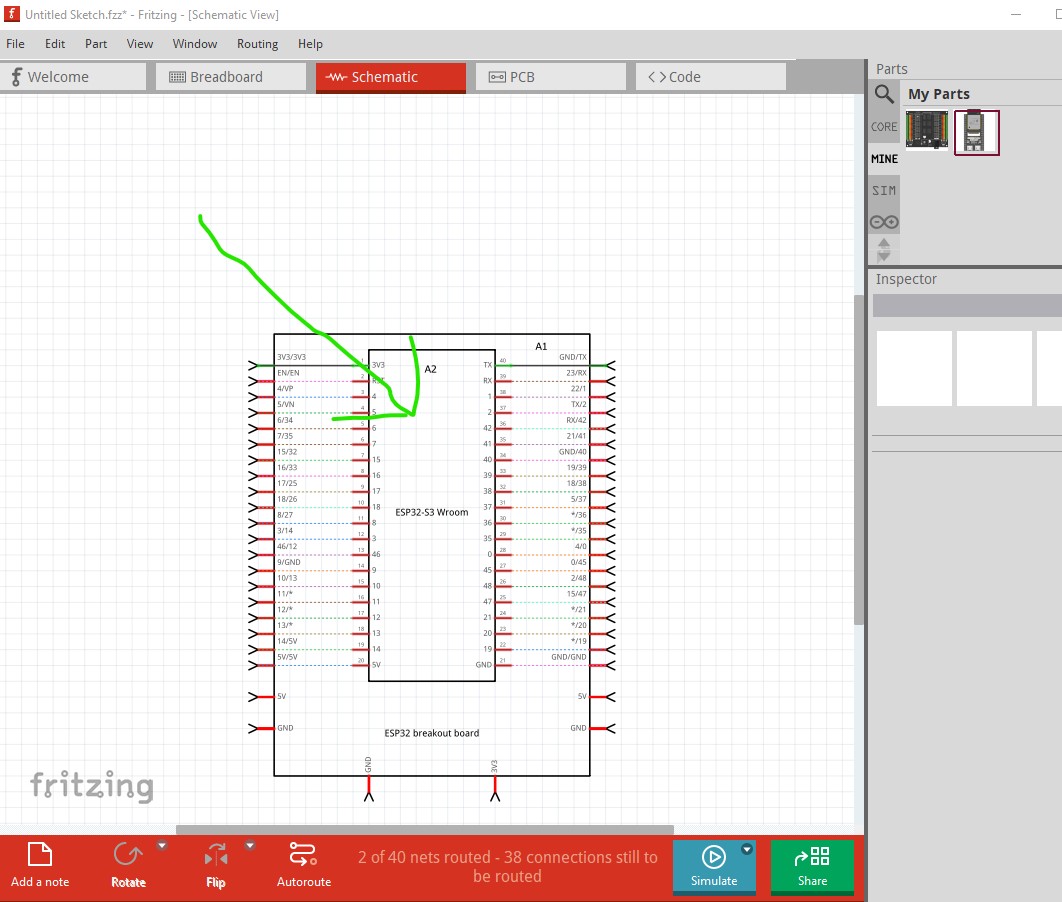Viewport: 1062px width, 902px height.
Task: Select the ESP32 breakout board part thumbnail
Action: [927, 130]
